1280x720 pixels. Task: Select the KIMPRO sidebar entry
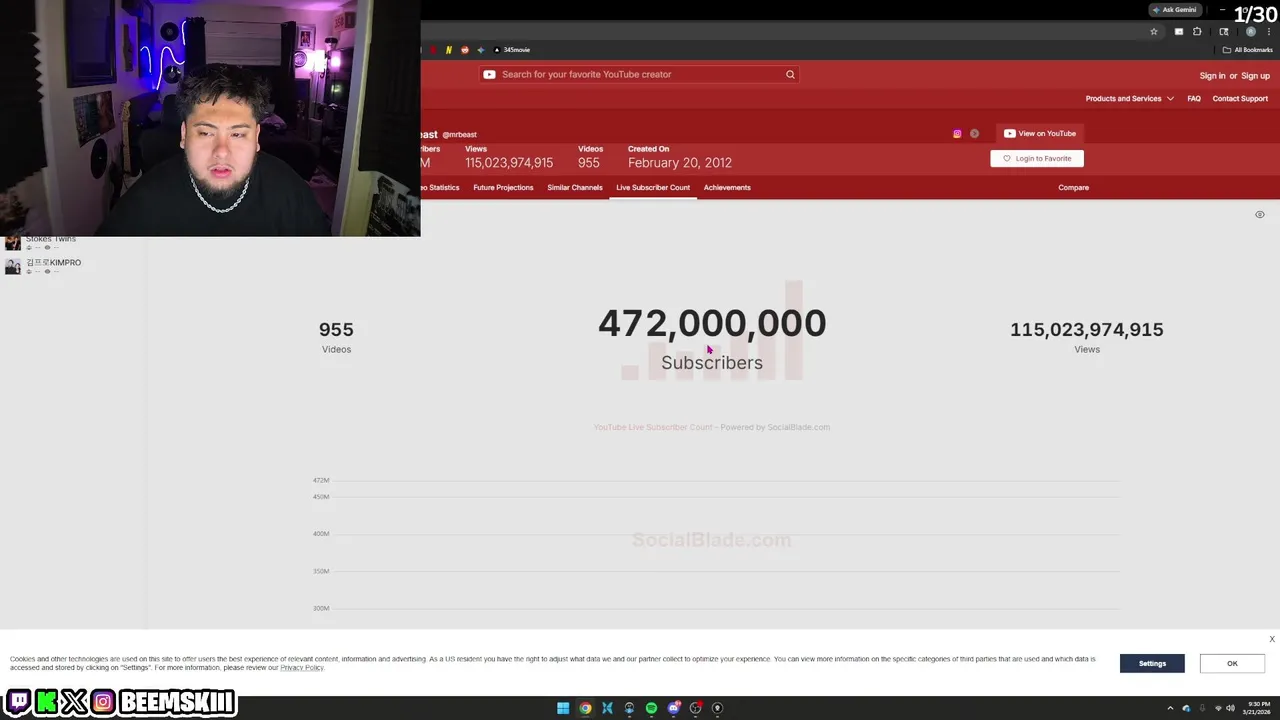(54, 263)
